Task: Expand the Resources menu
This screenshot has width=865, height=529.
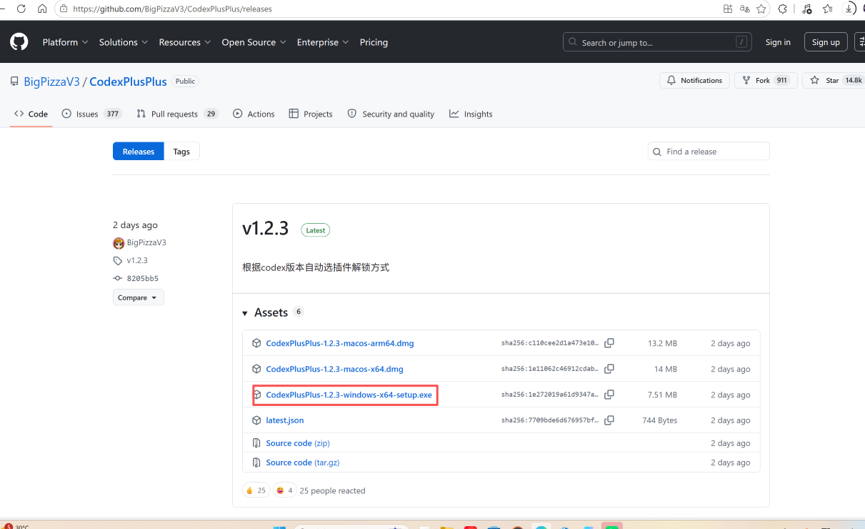Action: [184, 42]
